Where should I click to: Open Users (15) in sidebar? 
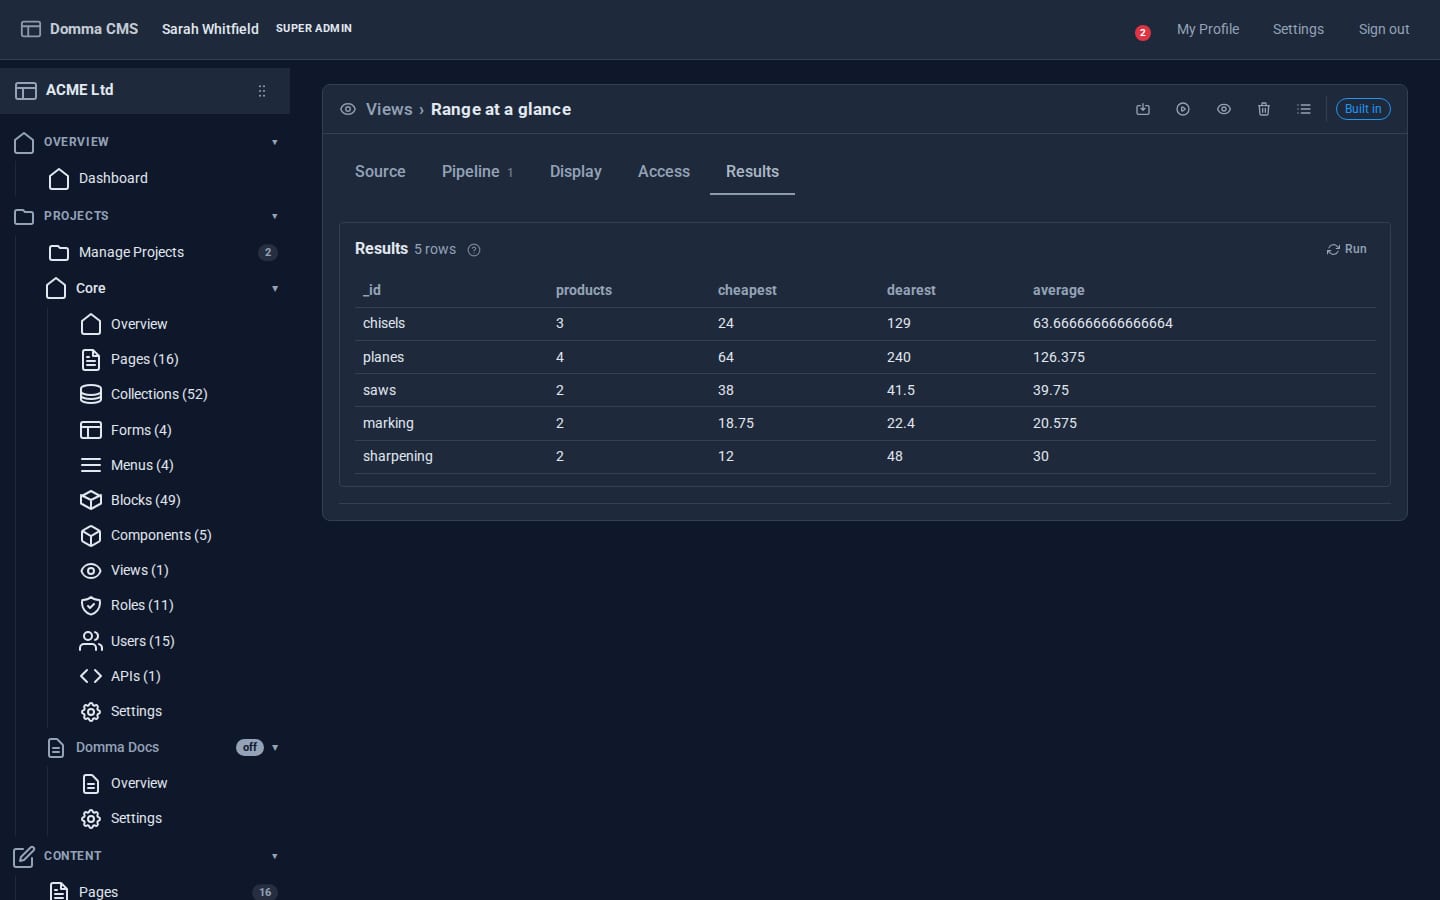[142, 641]
